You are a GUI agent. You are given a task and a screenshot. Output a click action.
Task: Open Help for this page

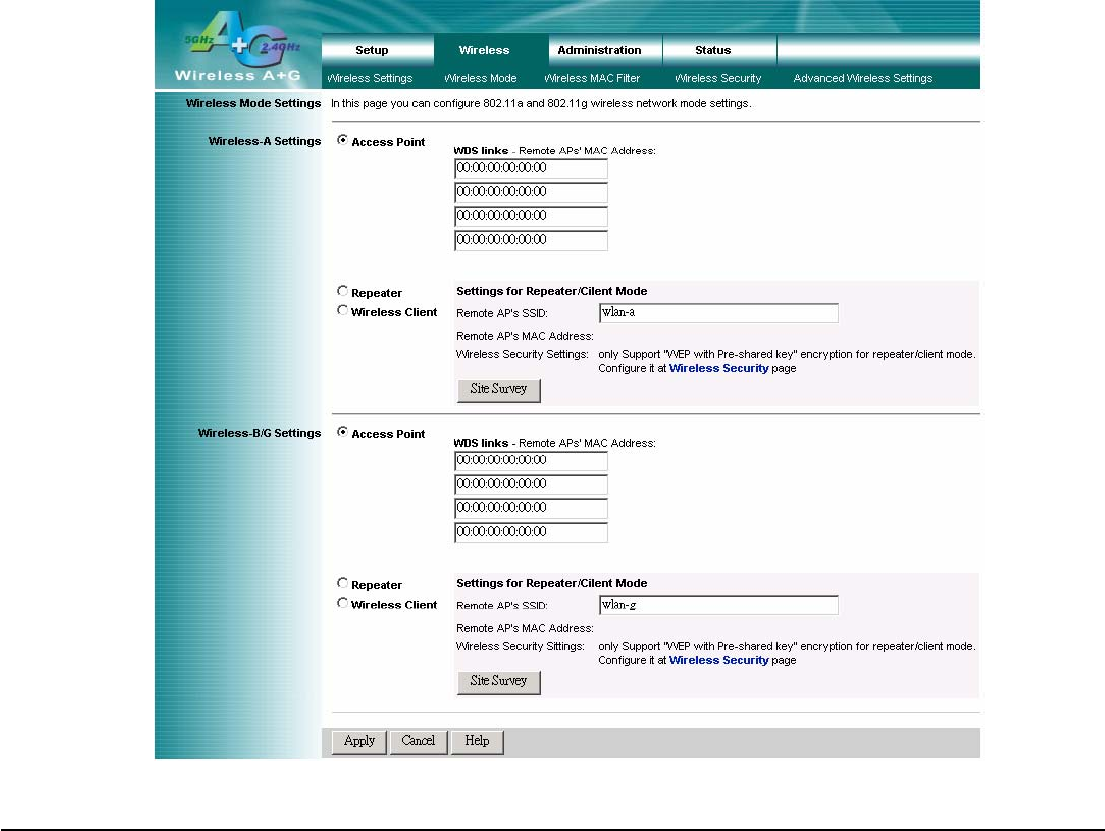click(x=477, y=741)
